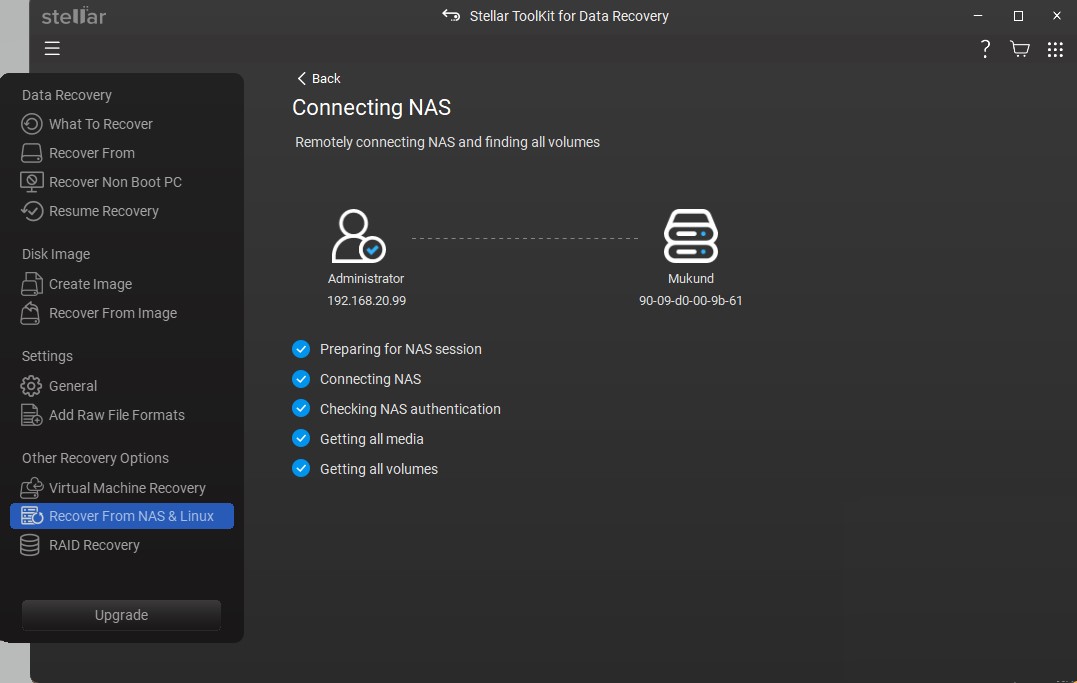Open Recover Non Boot PC option
The height and width of the screenshot is (683, 1077).
pos(115,182)
